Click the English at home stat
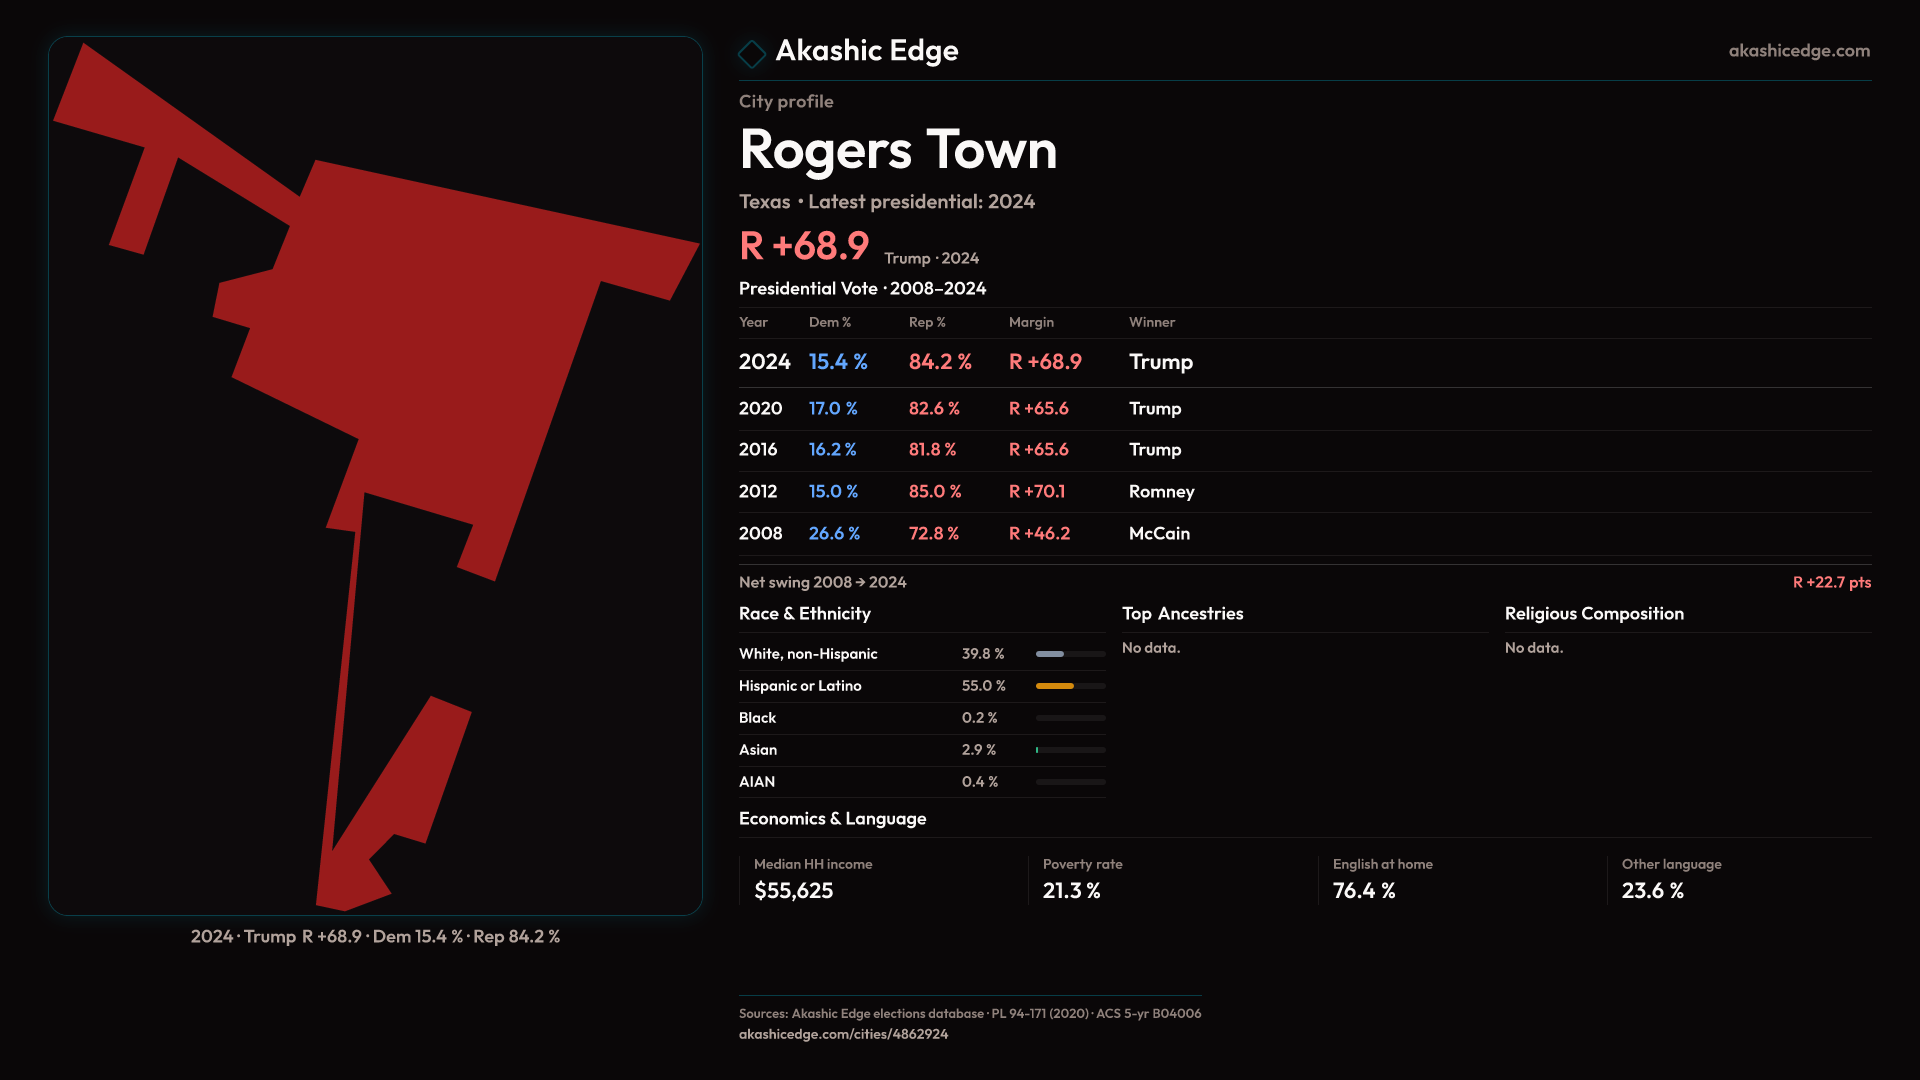This screenshot has height=1080, width=1920. 1382,879
